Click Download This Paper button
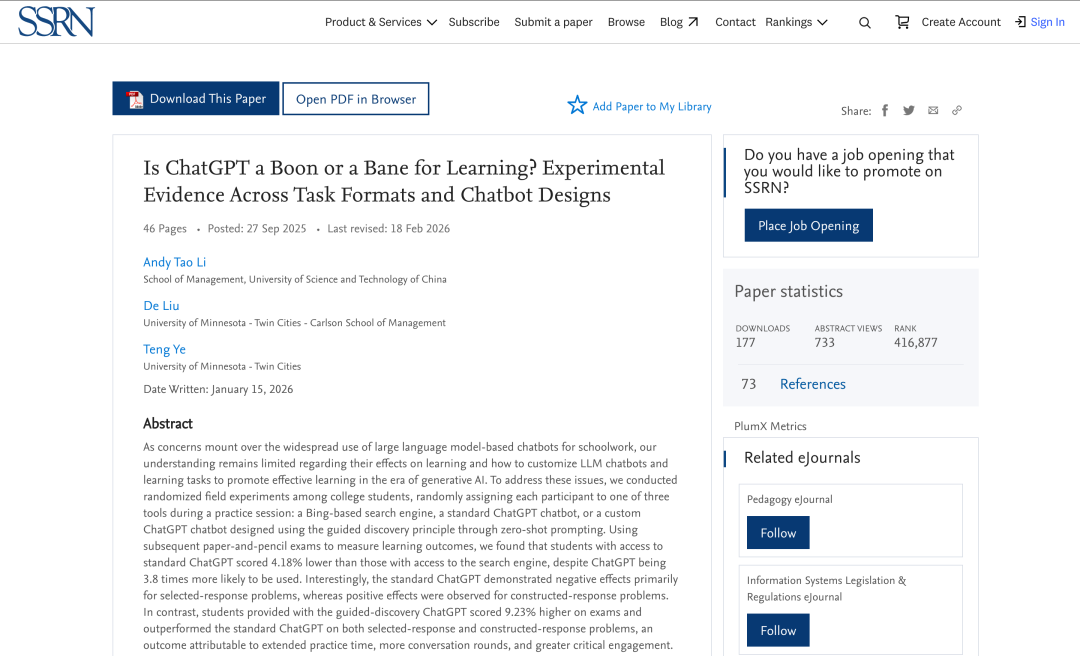The width and height of the screenshot is (1080, 656). [196, 99]
